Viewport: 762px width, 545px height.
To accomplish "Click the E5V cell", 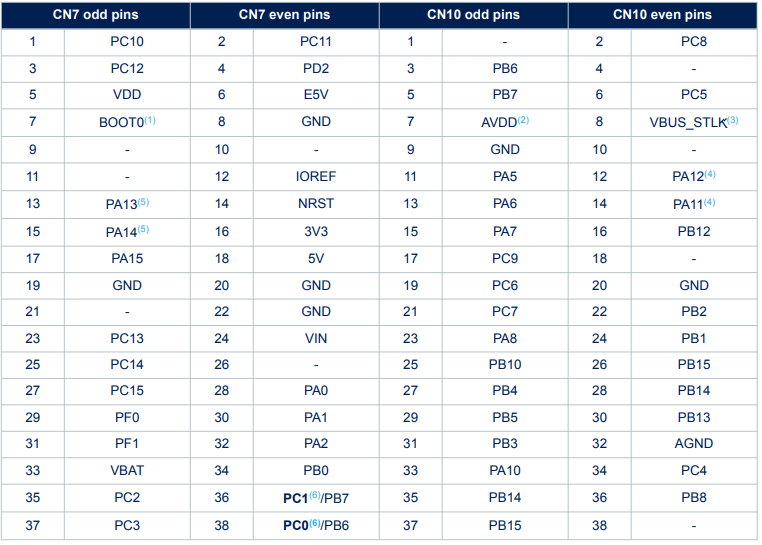I will pyautogui.click(x=316, y=94).
